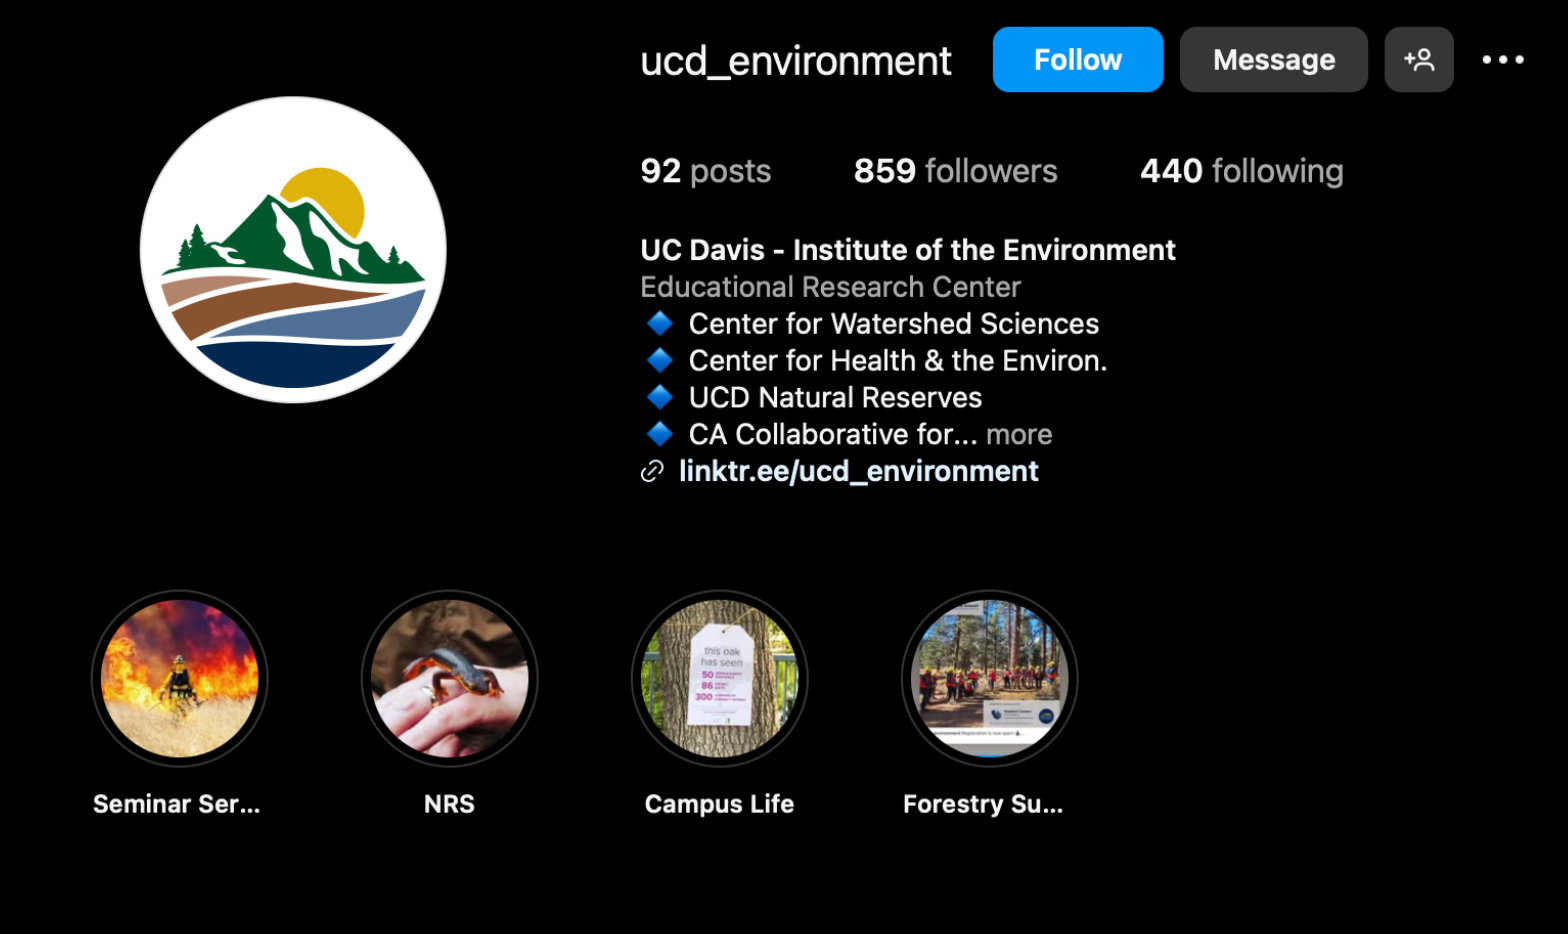Open the NRS highlight newt thumbnail
Image resolution: width=1568 pixels, height=934 pixels.
pos(449,679)
